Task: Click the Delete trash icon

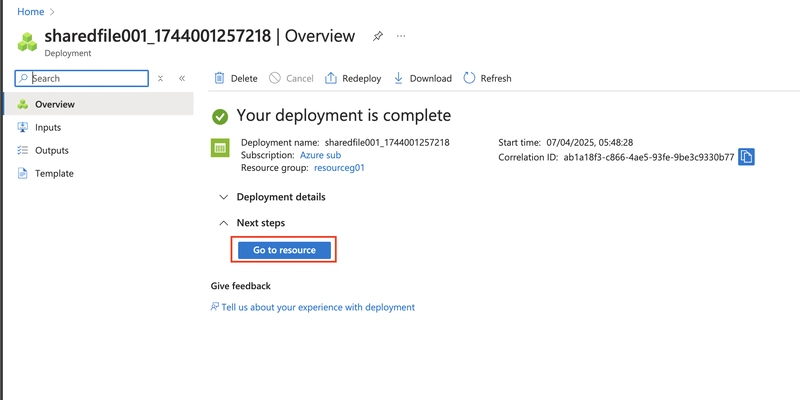Action: click(x=219, y=78)
